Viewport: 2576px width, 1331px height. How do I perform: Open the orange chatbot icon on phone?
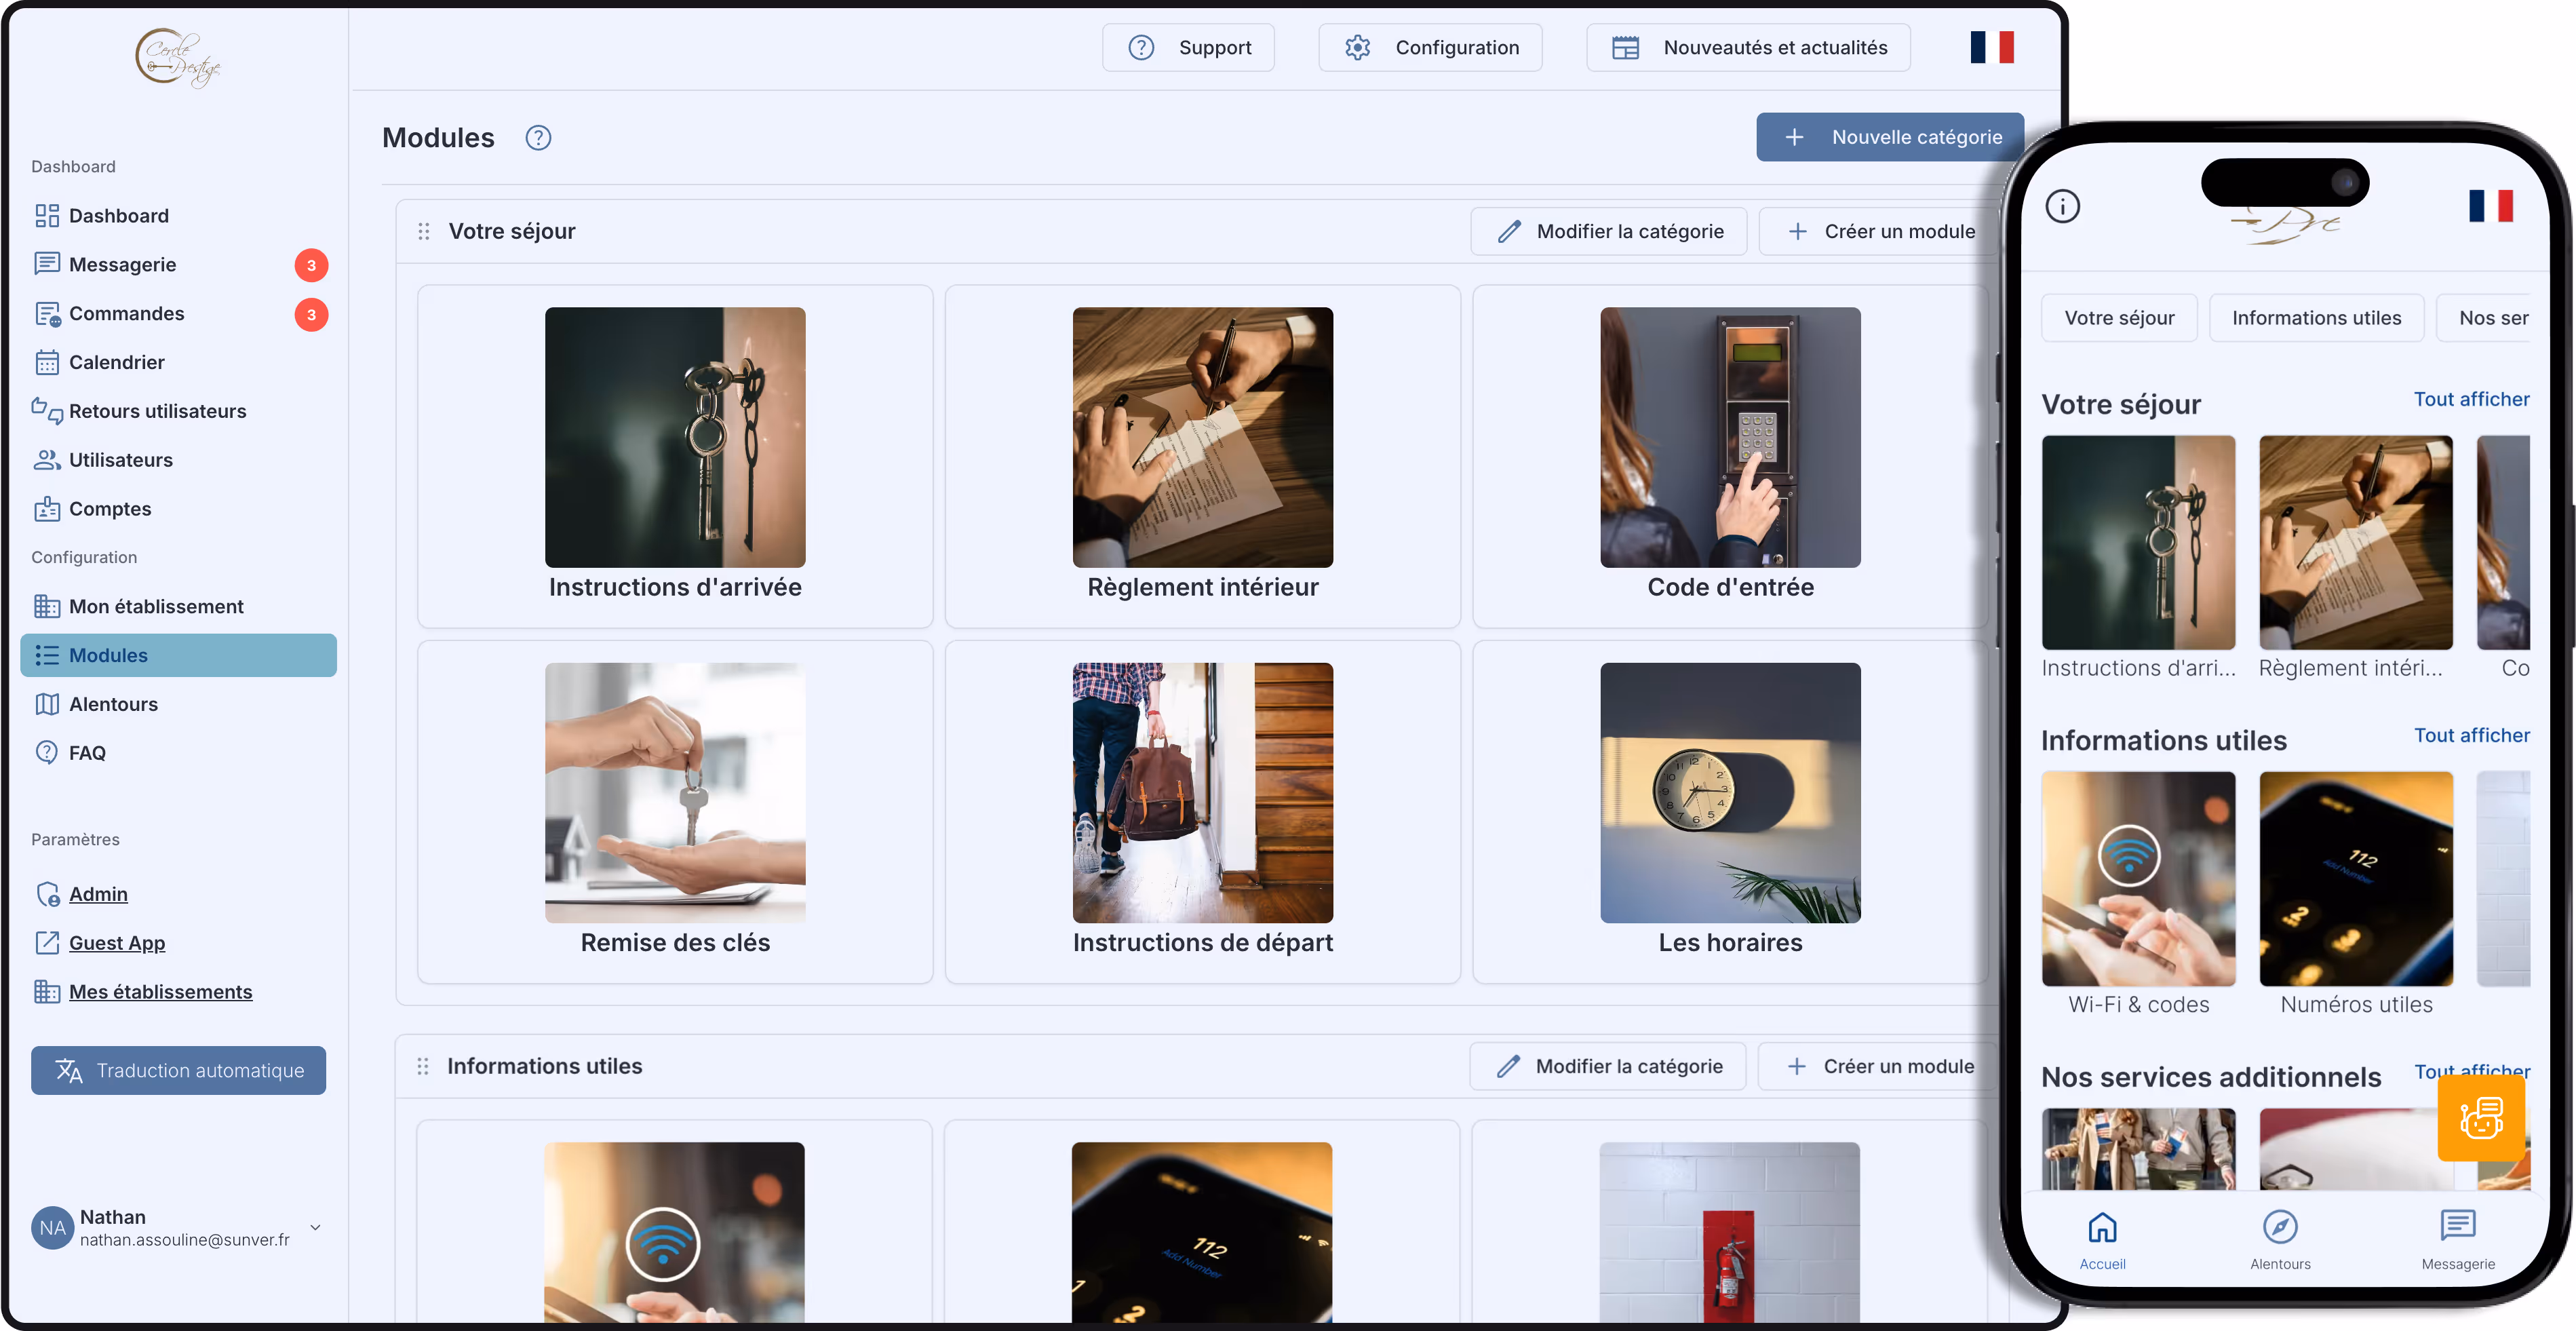coord(2480,1118)
